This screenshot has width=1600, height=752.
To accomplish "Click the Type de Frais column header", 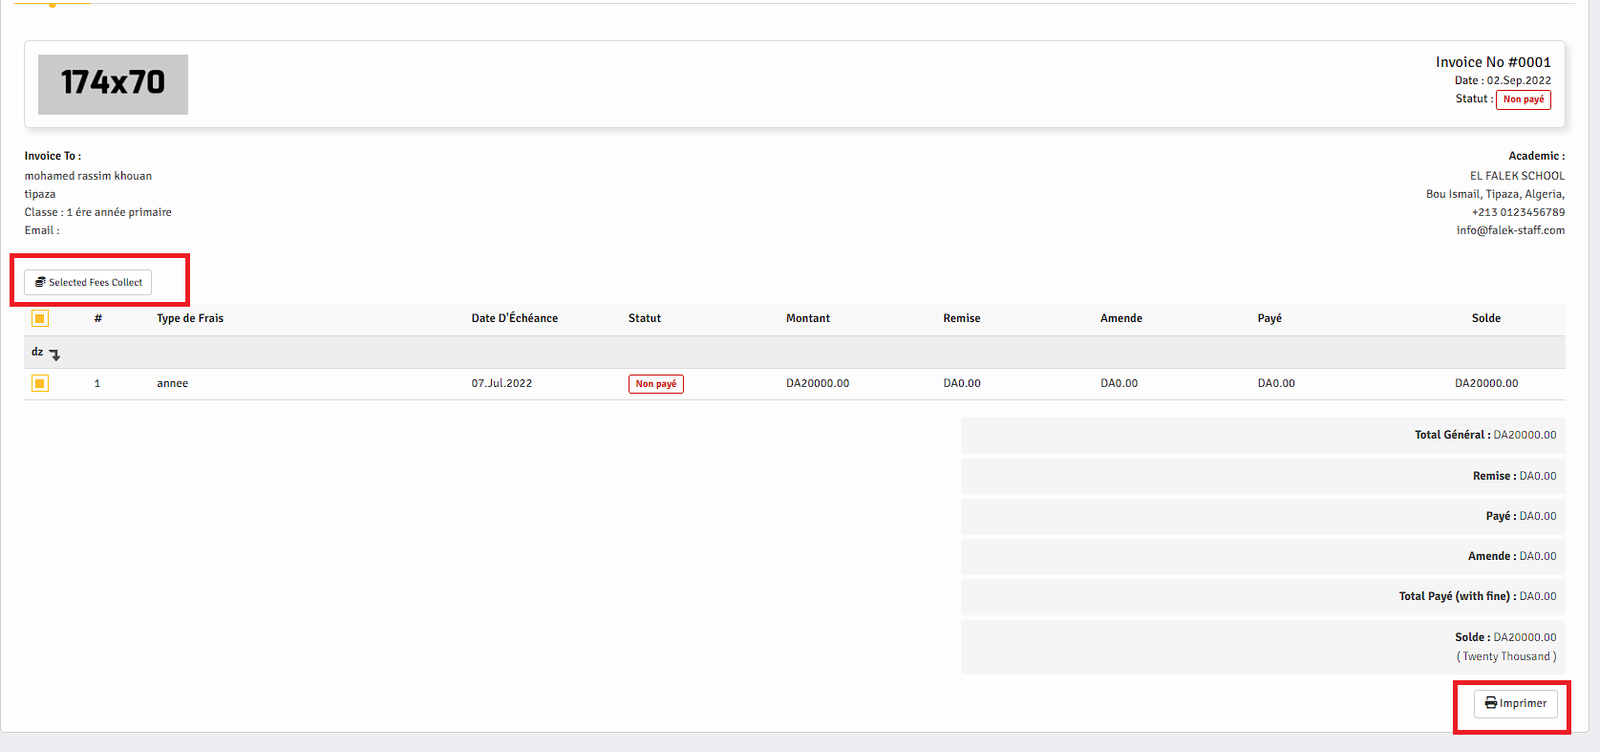I will [x=190, y=318].
